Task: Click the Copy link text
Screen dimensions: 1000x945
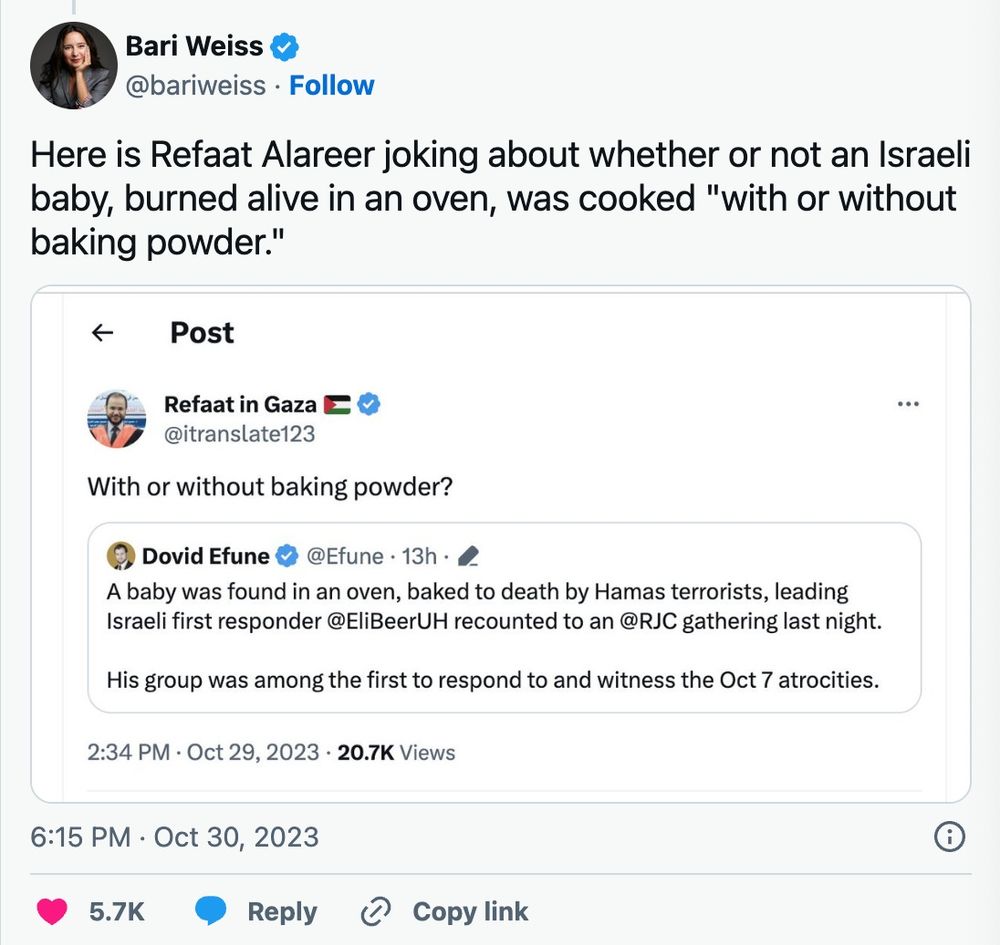Action: (x=470, y=912)
